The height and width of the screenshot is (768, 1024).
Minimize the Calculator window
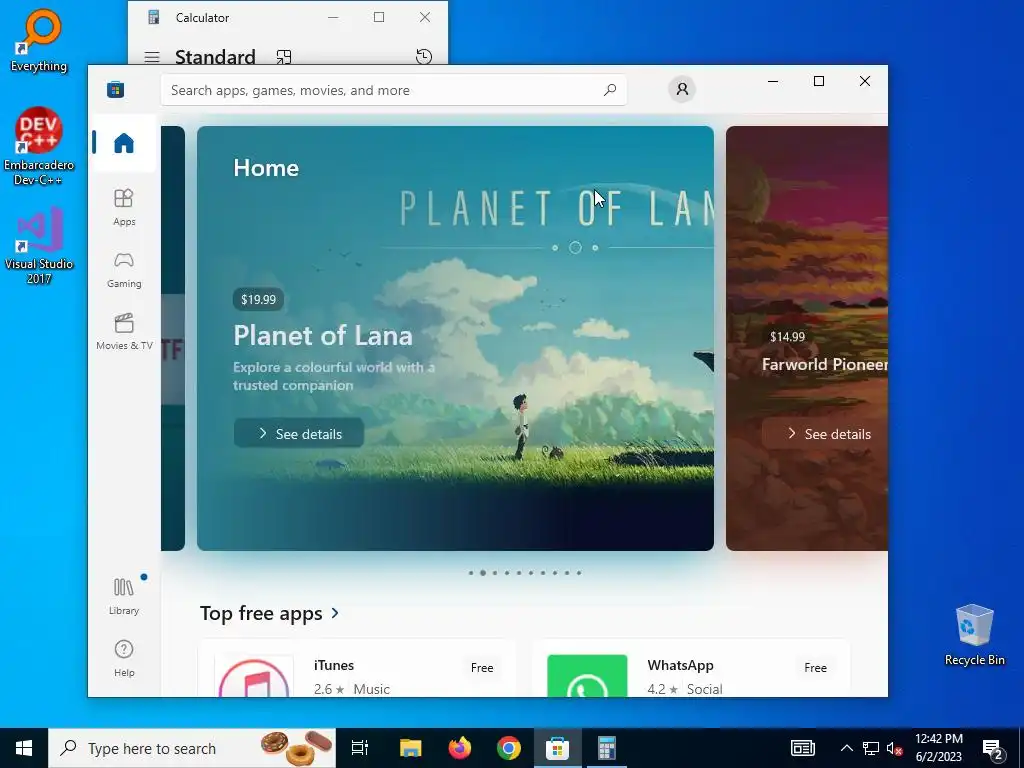pyautogui.click(x=333, y=18)
